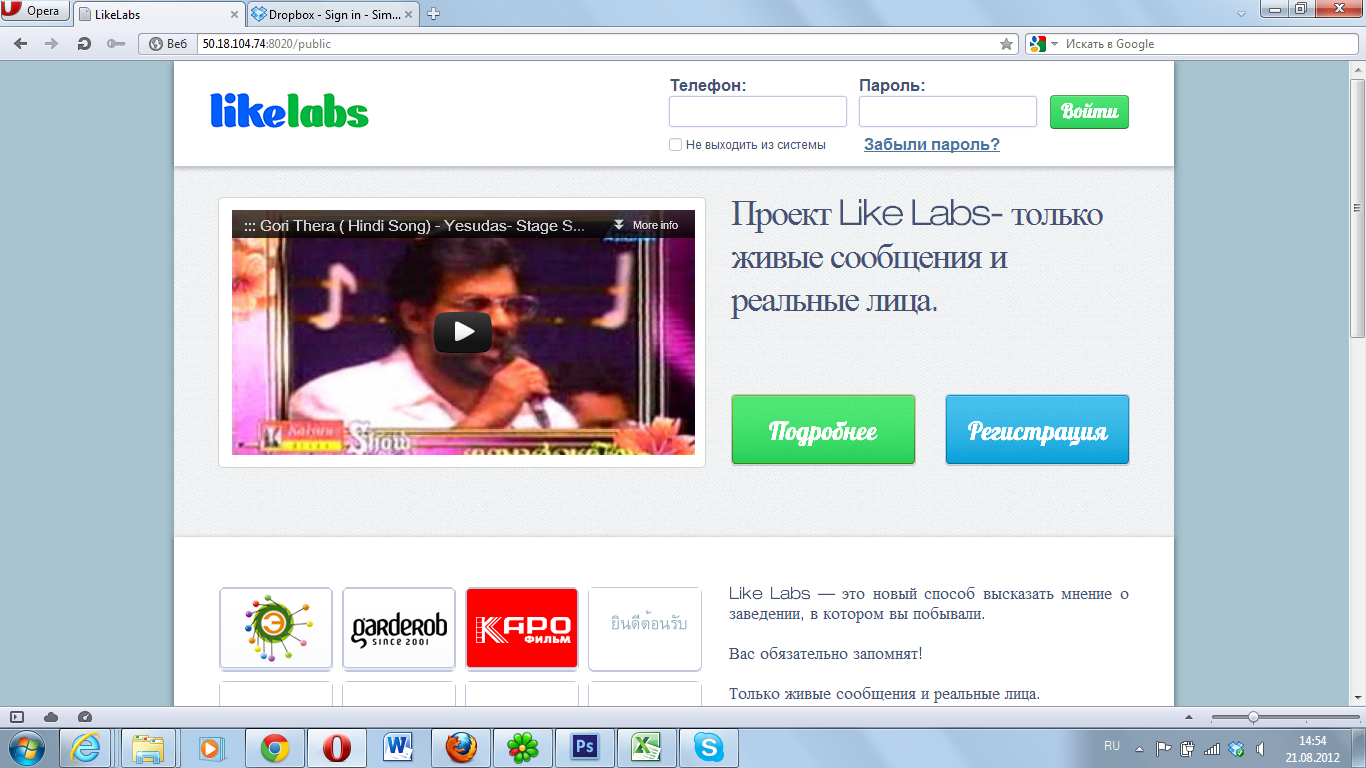This screenshot has height=768, width=1366.
Task: Toggle the Opera Turbo icon in the status bar
Action: [x=85, y=717]
